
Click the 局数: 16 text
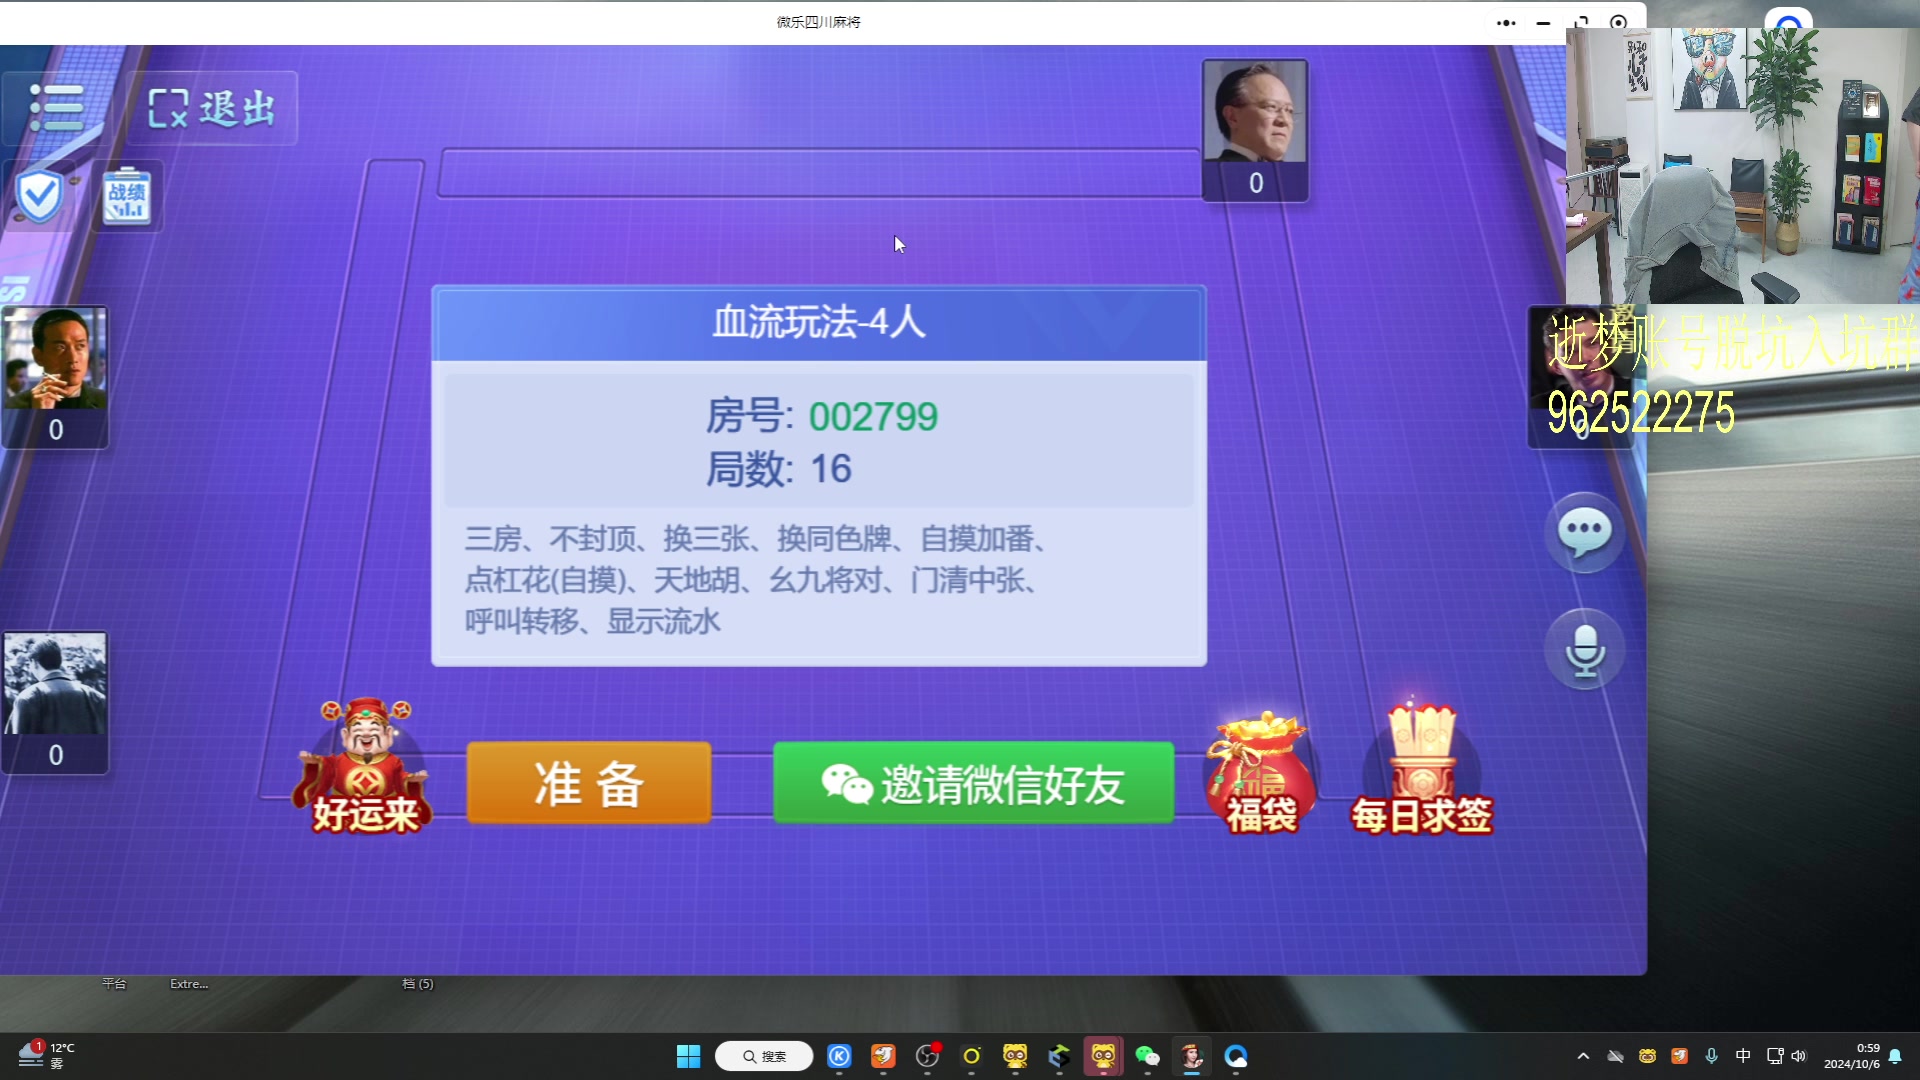pos(779,469)
